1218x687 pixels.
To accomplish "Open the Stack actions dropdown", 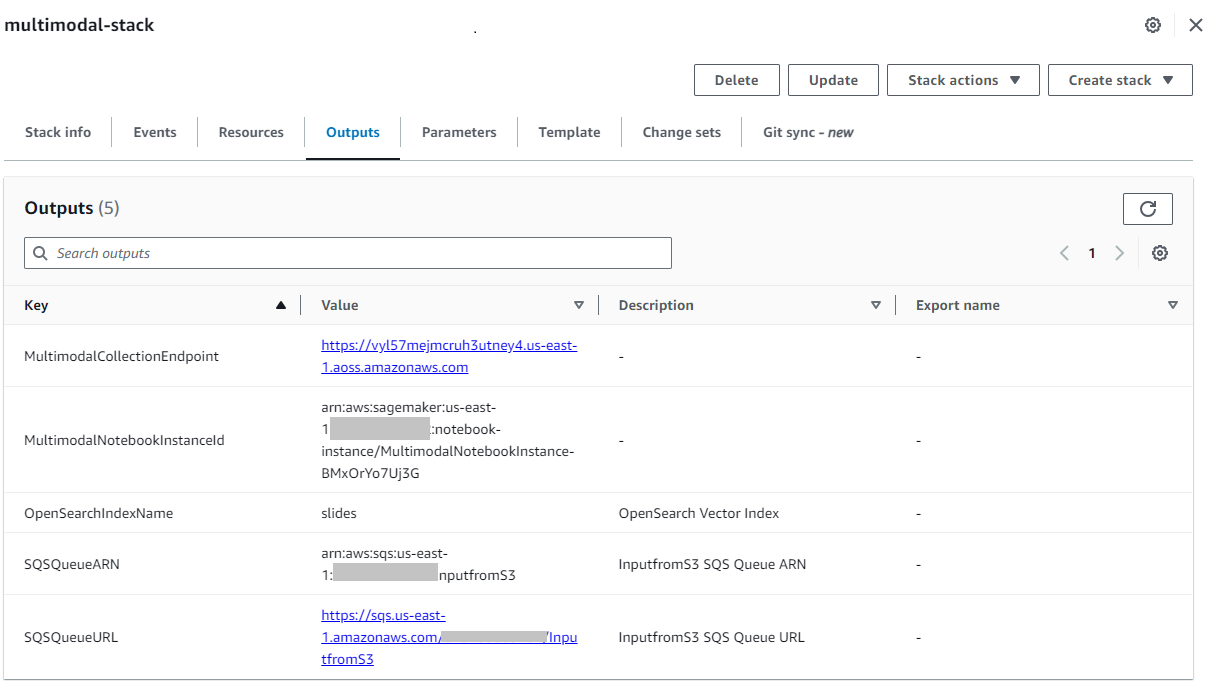I will 962,79.
